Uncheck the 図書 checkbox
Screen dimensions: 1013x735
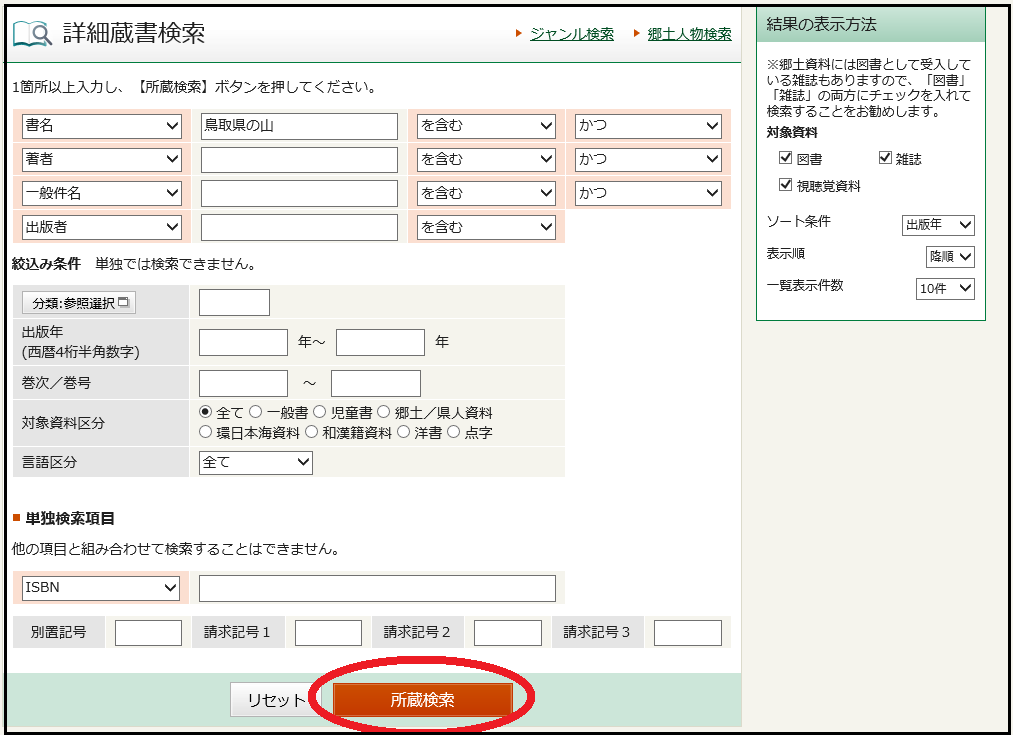786,158
